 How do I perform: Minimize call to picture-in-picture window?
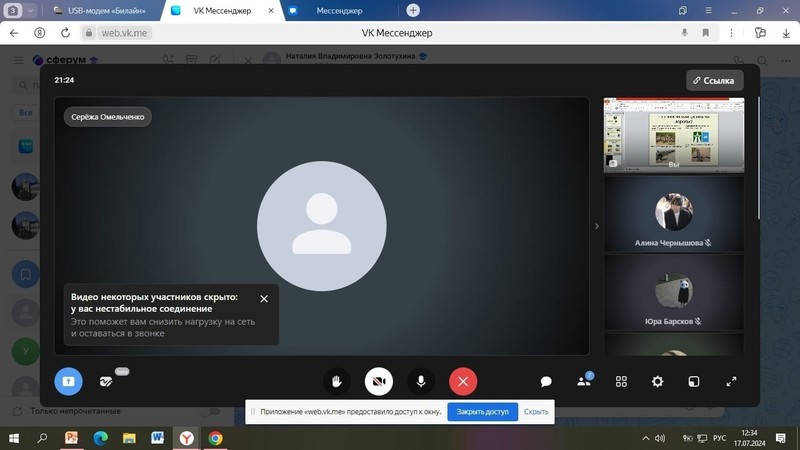click(694, 381)
